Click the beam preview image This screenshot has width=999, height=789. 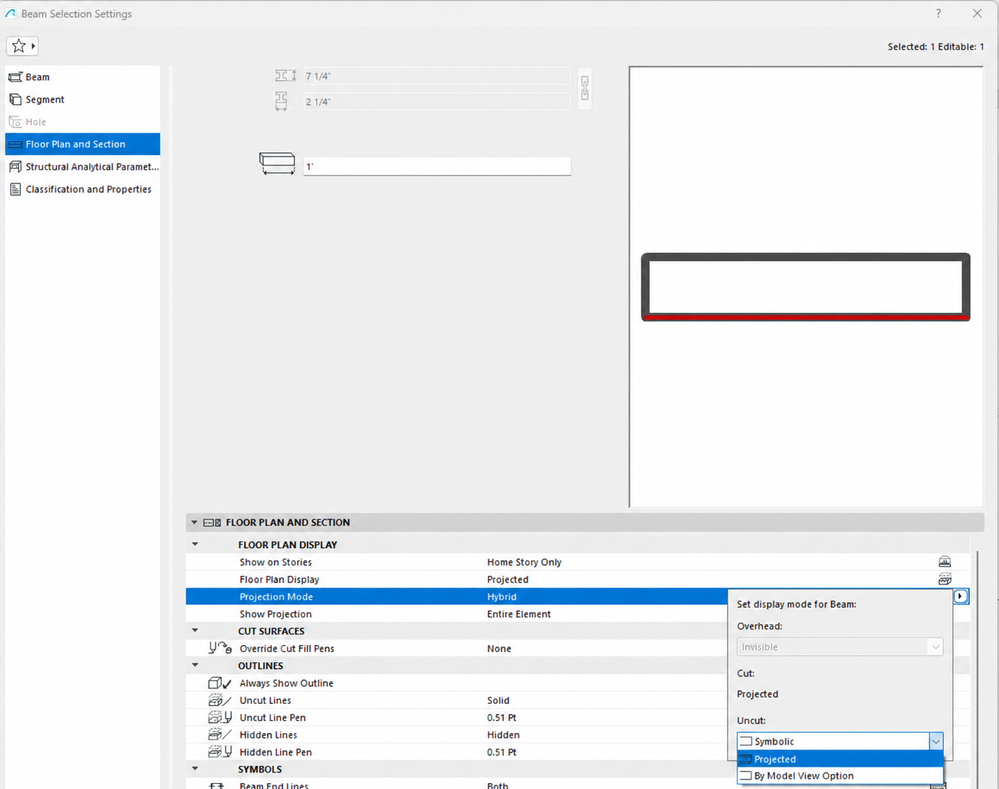click(x=806, y=287)
